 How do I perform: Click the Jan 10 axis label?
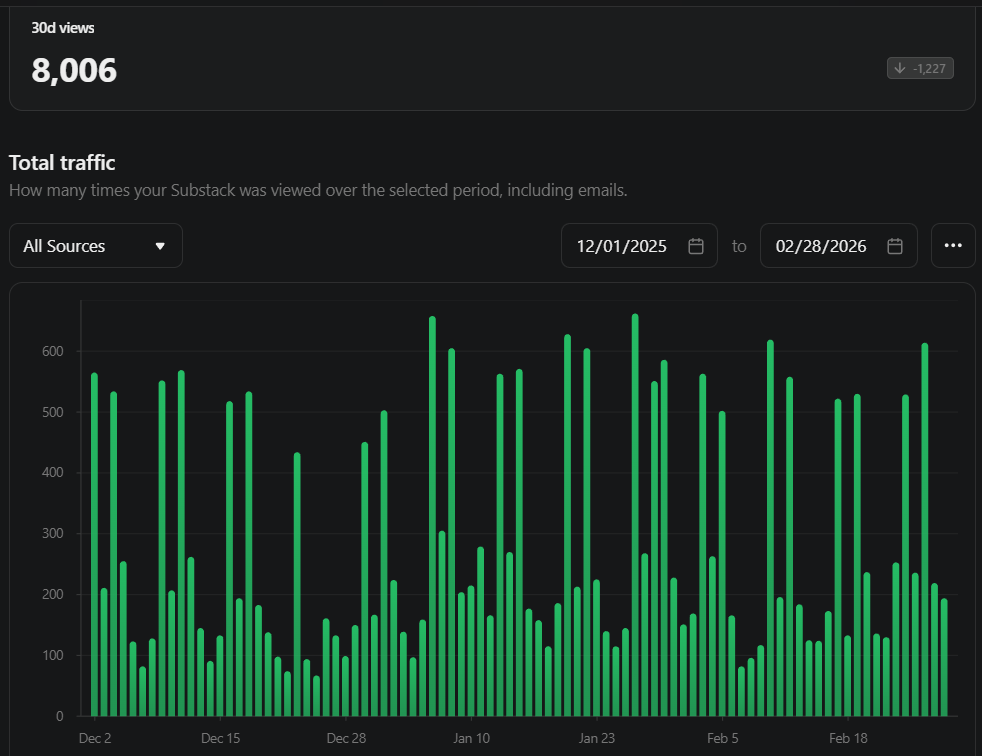(x=472, y=738)
